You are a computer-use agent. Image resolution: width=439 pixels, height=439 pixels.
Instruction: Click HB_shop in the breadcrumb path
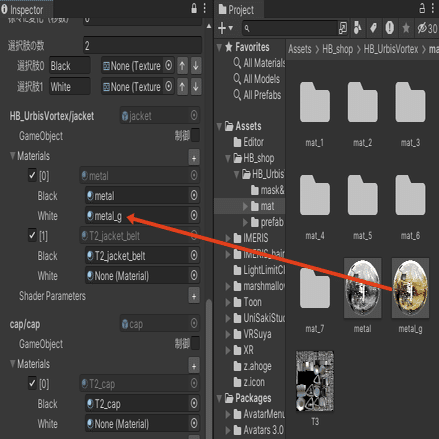tap(337, 49)
